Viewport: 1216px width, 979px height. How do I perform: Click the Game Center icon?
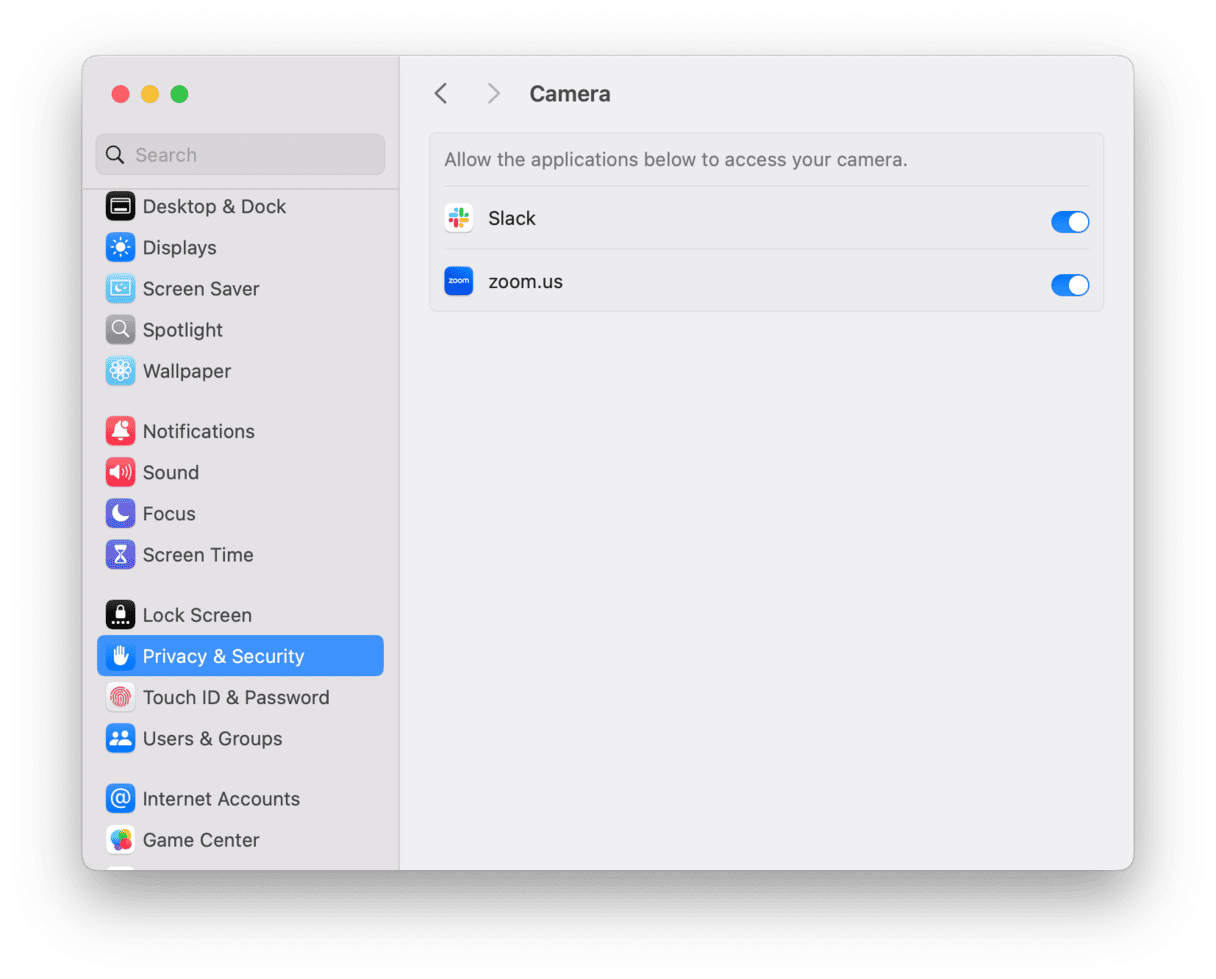(120, 840)
